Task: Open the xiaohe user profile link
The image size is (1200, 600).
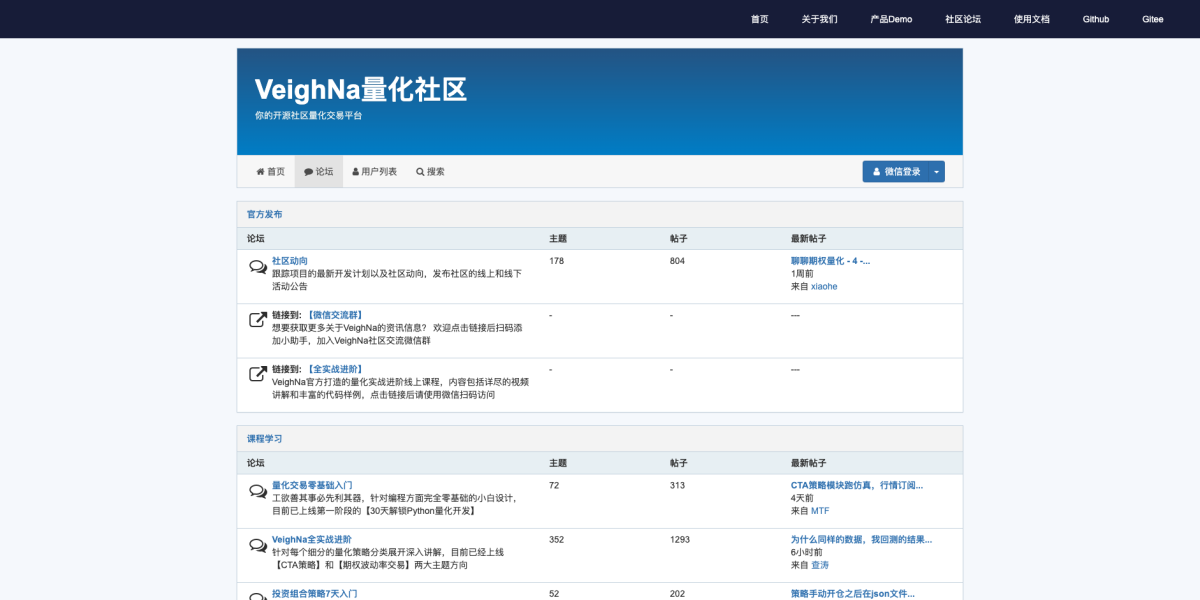Action: pos(823,286)
